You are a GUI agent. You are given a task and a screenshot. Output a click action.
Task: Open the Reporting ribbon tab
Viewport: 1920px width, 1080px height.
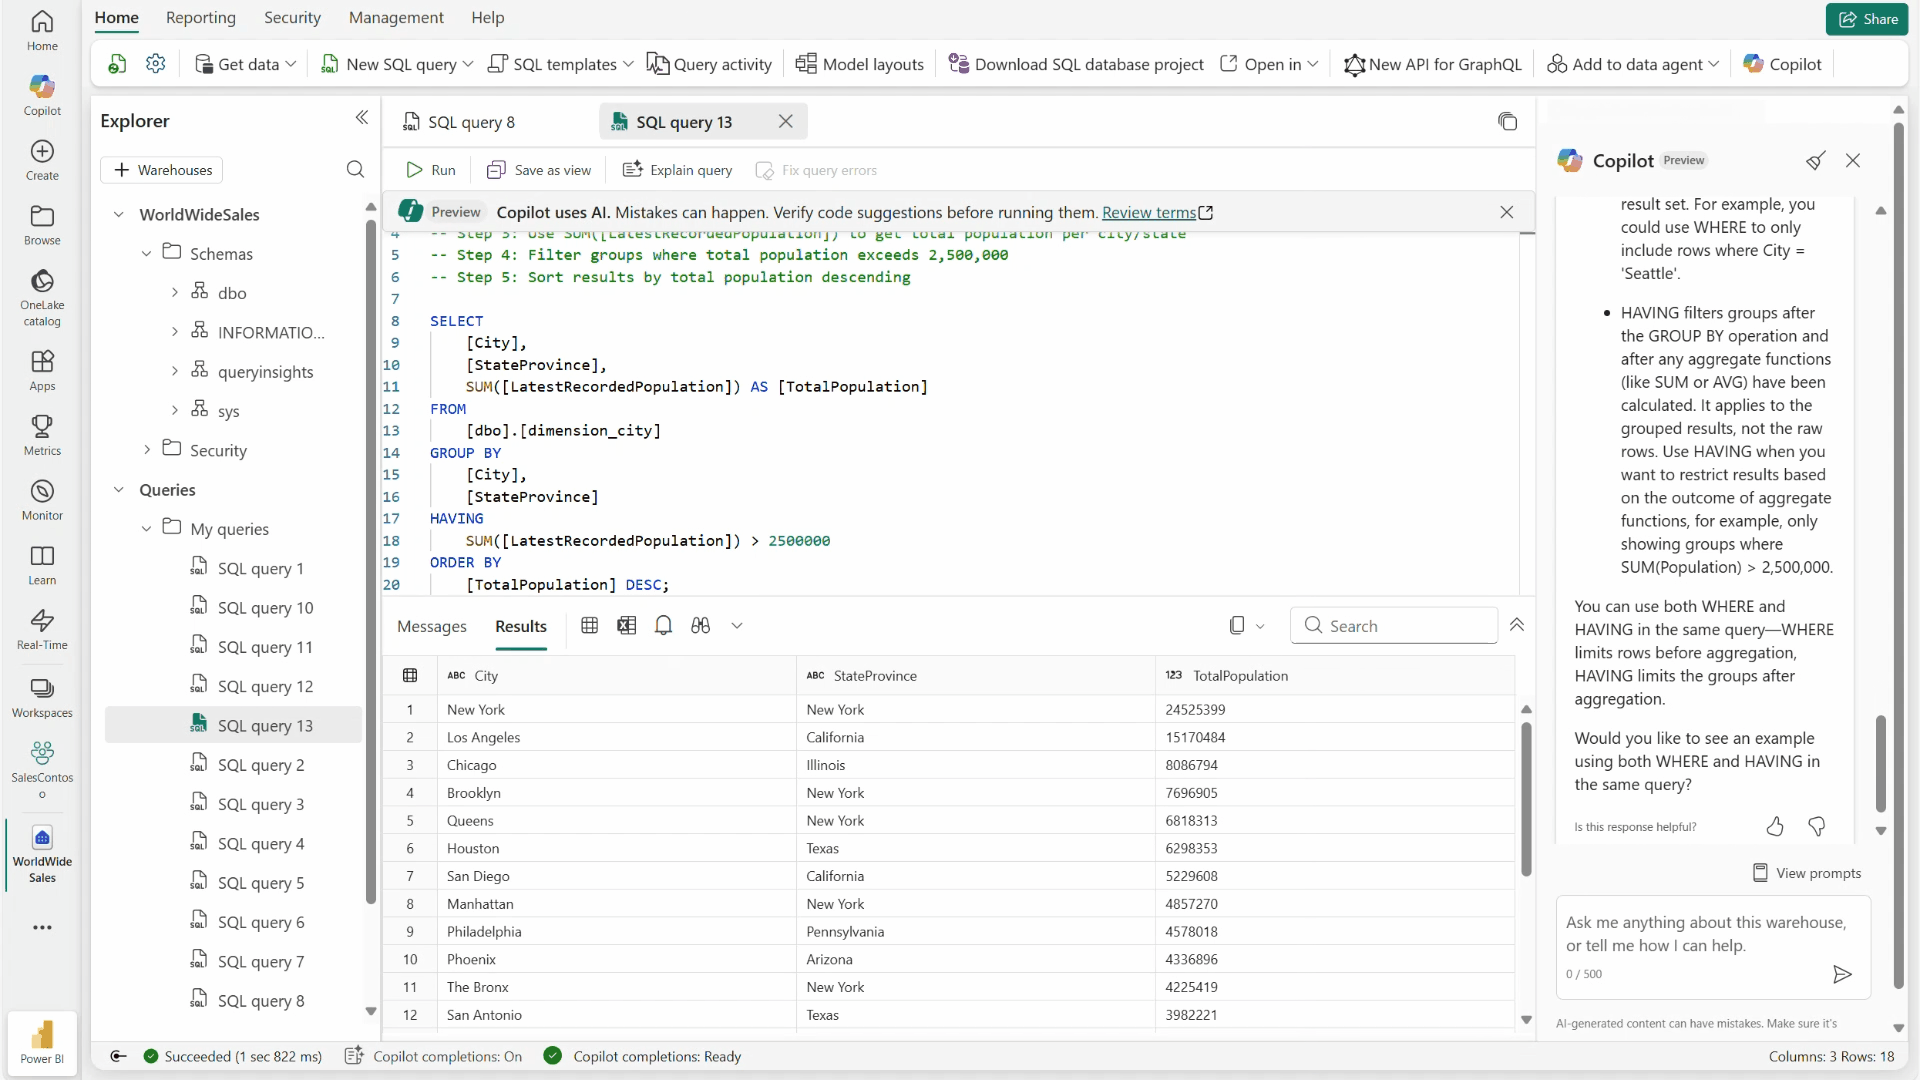(201, 17)
